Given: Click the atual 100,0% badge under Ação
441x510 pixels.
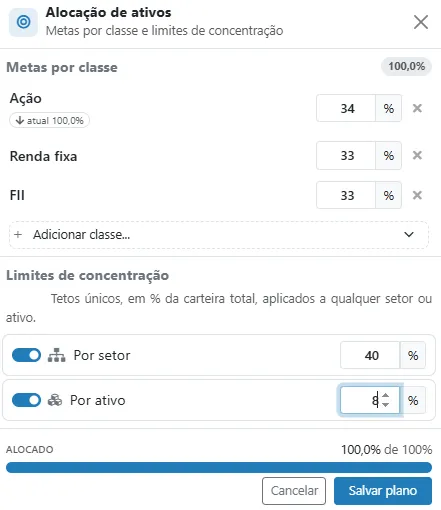Looking at the screenshot, I should 49,120.
